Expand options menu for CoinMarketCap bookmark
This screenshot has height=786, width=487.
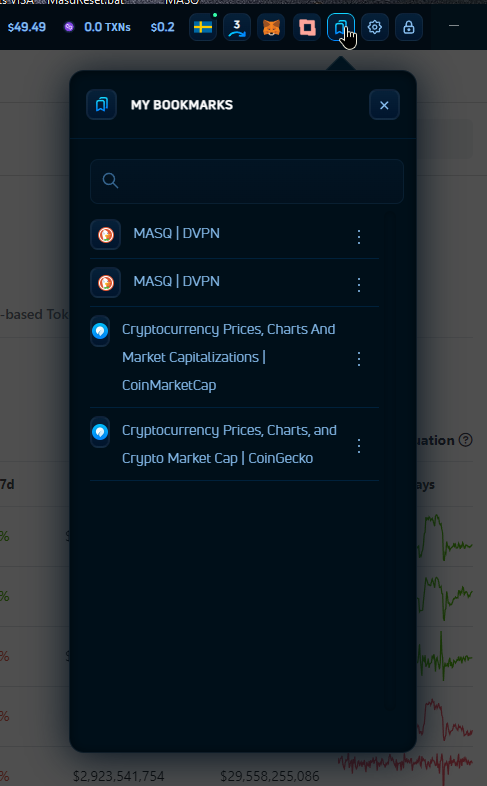pyautogui.click(x=359, y=359)
